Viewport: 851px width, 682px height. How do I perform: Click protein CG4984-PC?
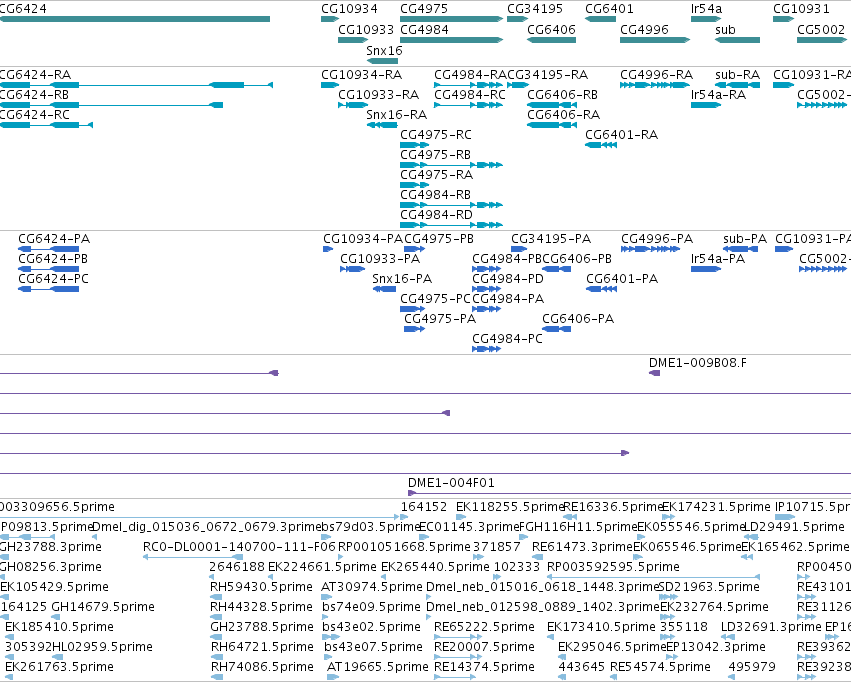click(x=486, y=349)
